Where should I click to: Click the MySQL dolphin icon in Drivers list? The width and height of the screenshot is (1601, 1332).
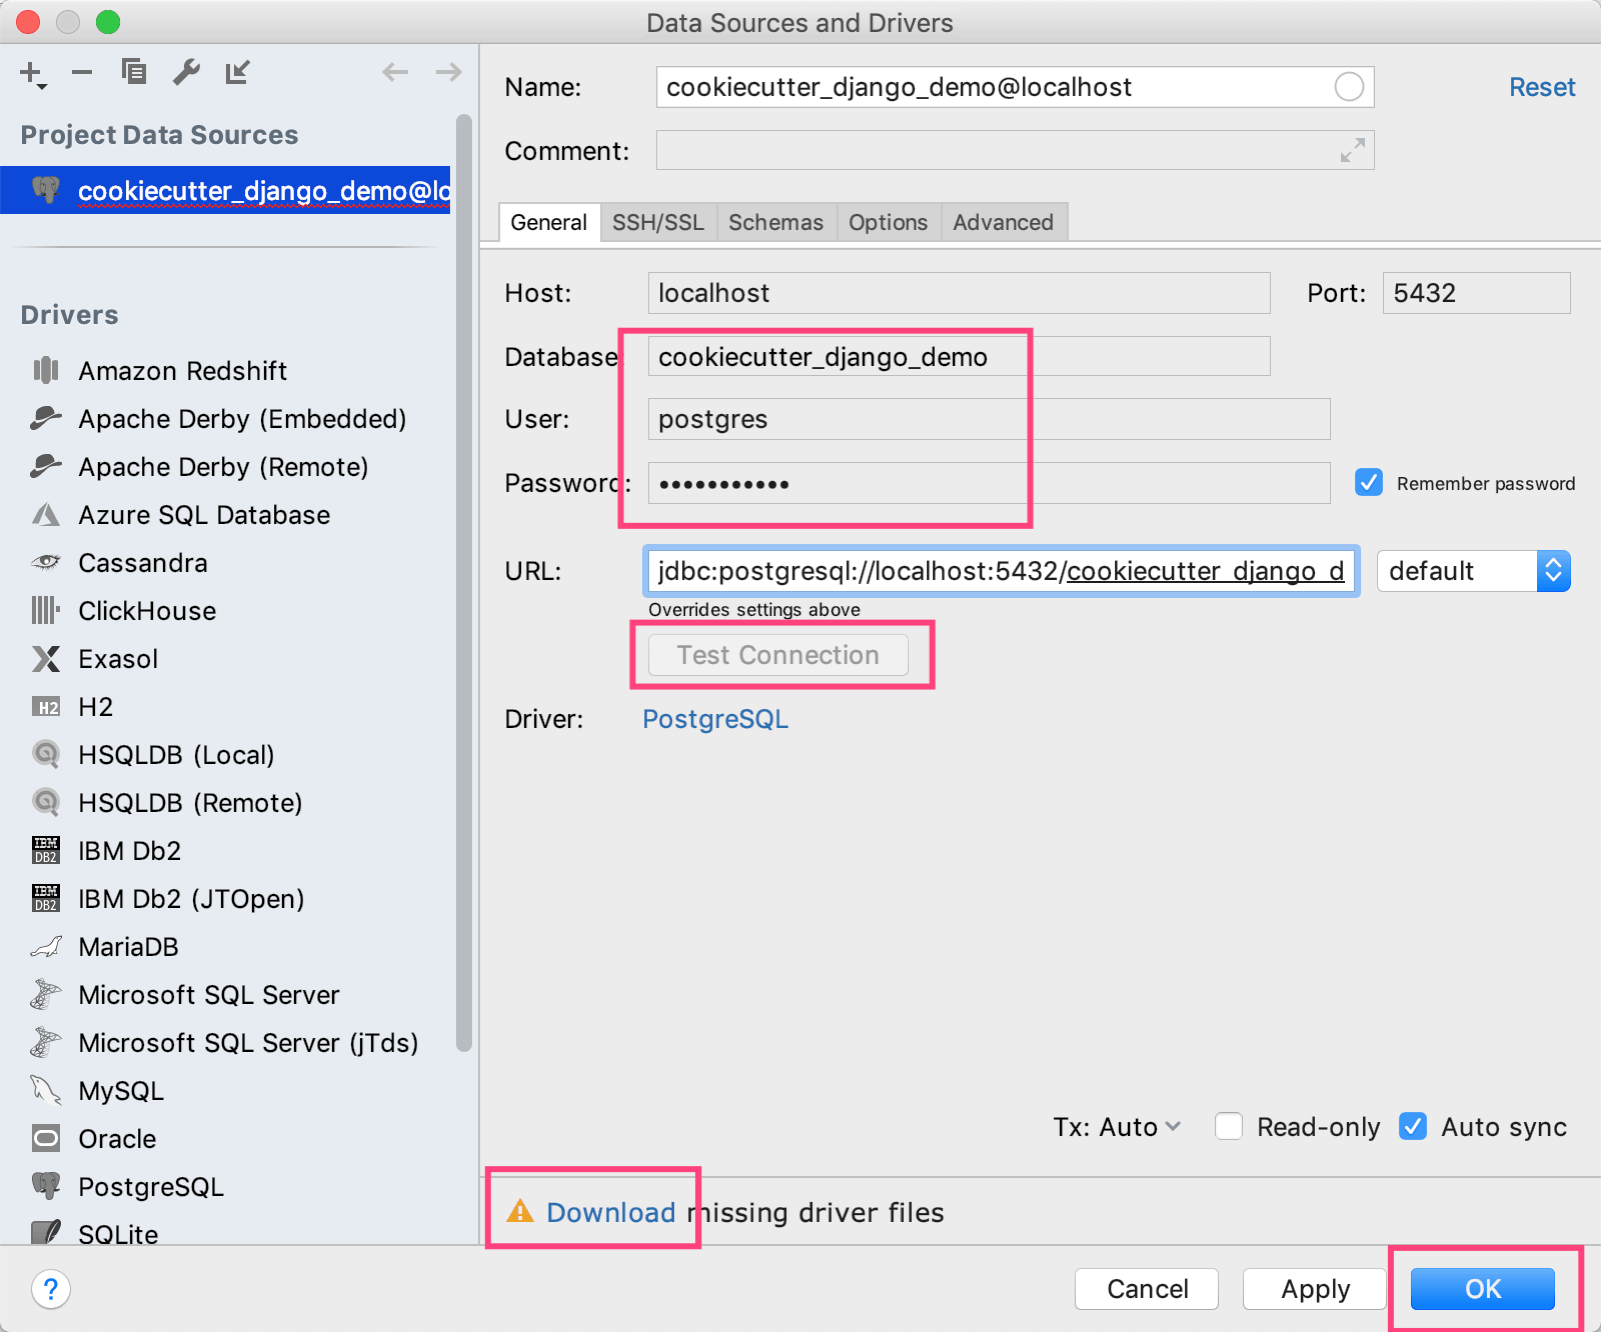[x=45, y=1090]
